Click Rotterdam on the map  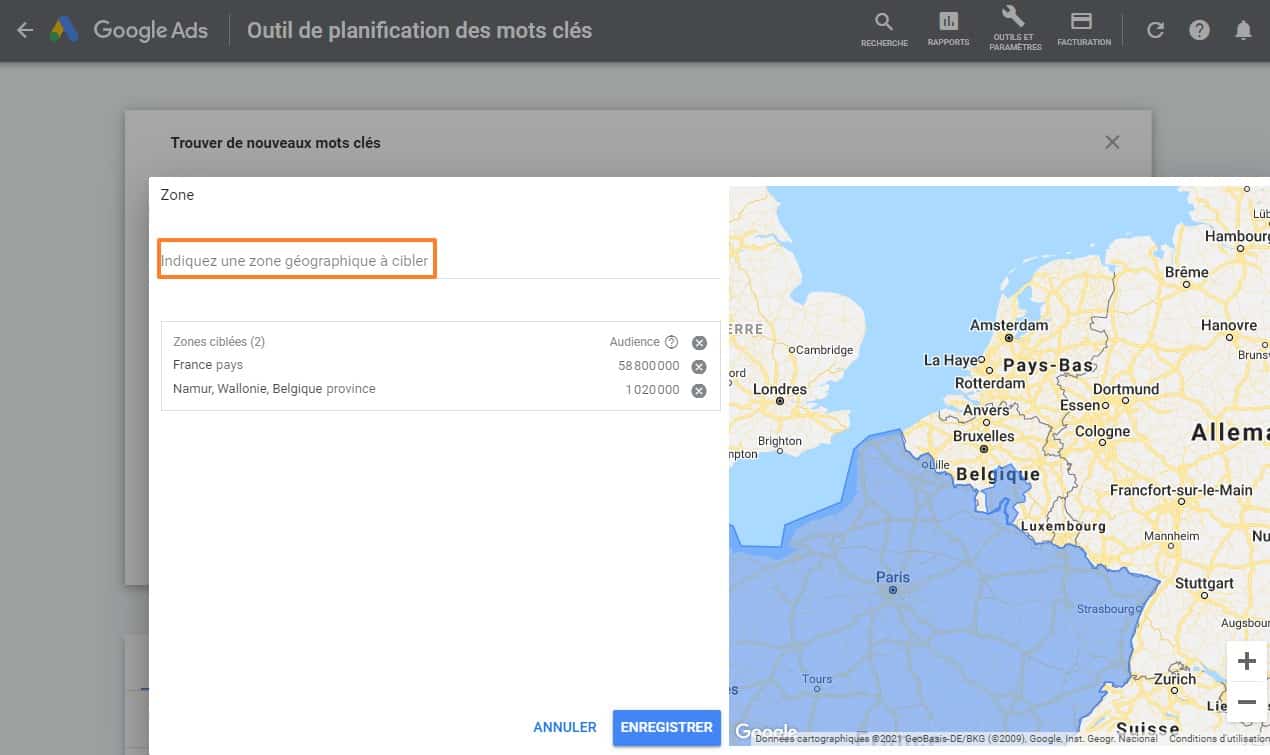990,383
